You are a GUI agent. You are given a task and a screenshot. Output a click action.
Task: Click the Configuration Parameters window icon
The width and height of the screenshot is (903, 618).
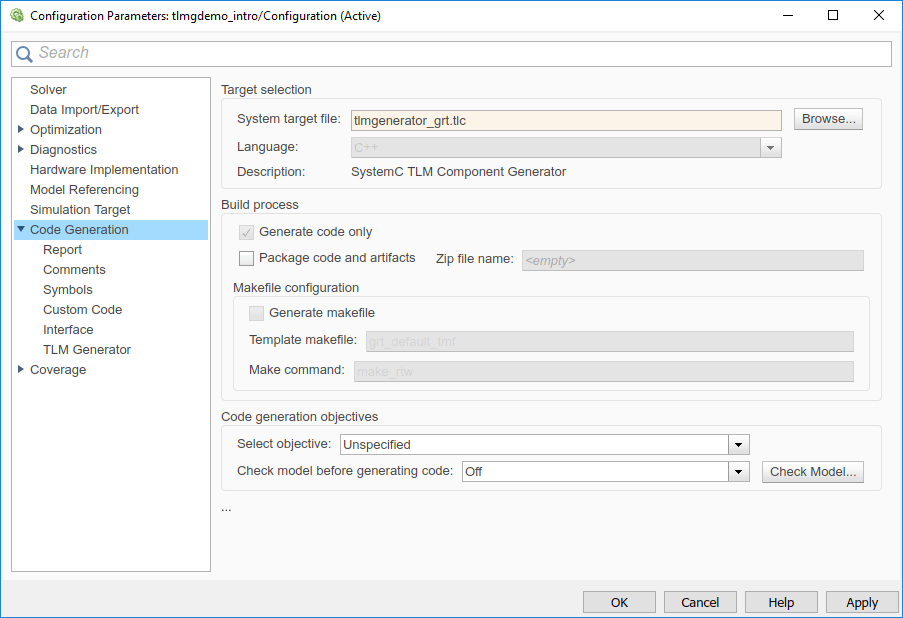tap(16, 16)
